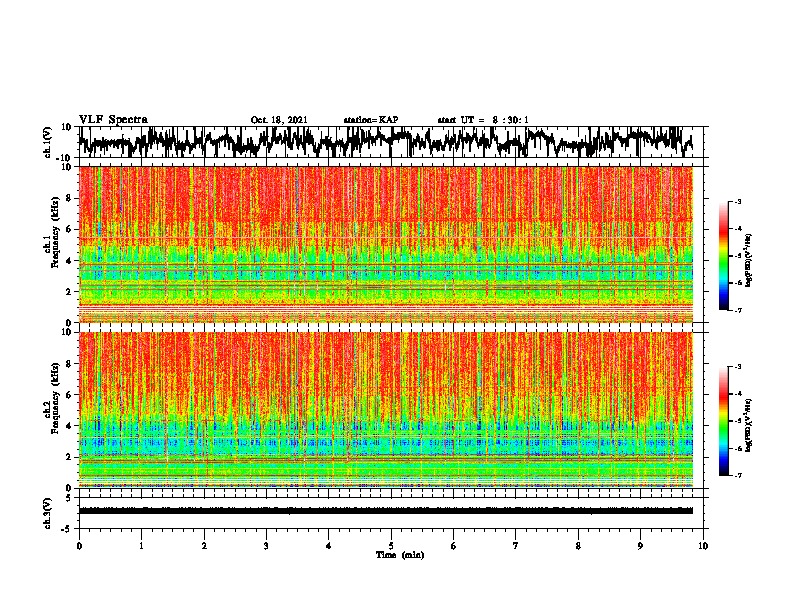Click the '6' kHz tick on ch.2 spectrogram
This screenshot has width=792, height=612.
pos(69,395)
